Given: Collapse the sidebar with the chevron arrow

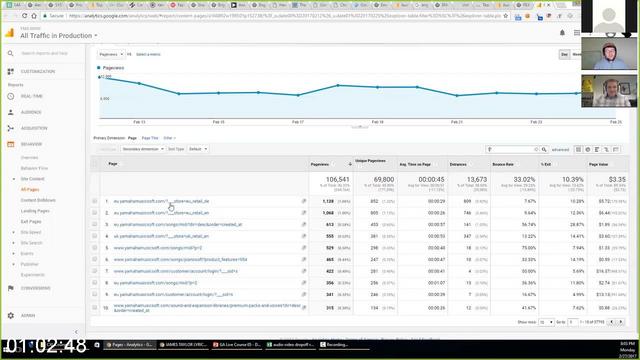Looking at the screenshot, I should click(76, 332).
